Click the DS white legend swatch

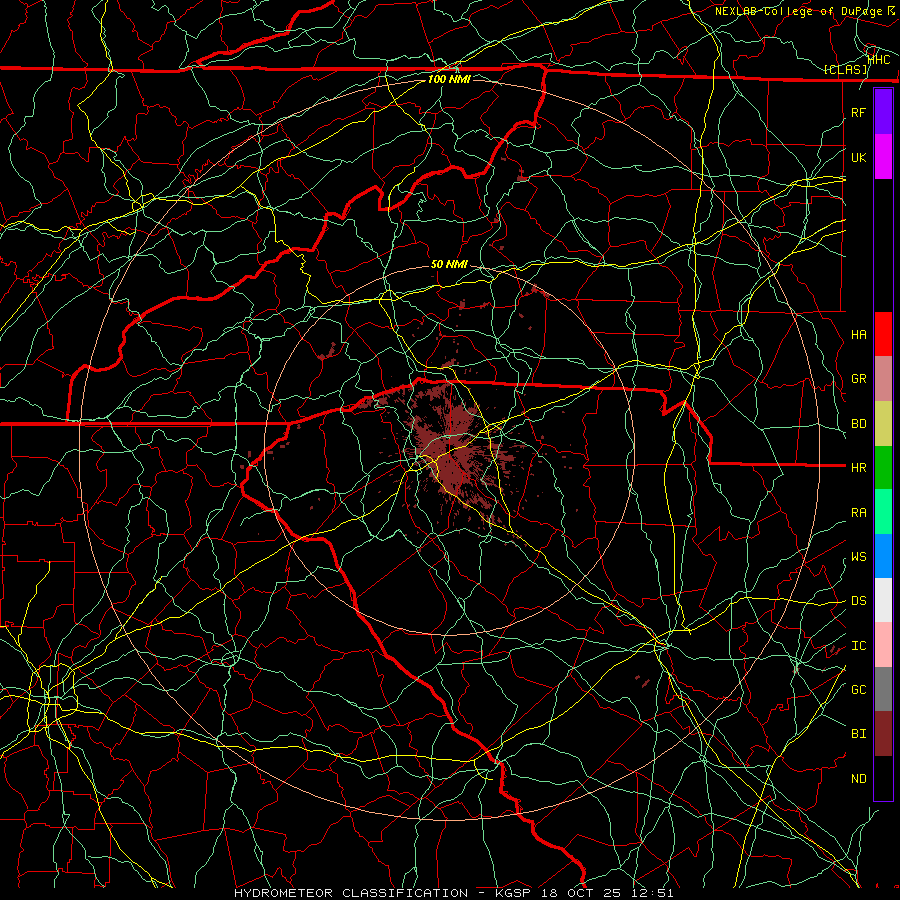tap(883, 600)
